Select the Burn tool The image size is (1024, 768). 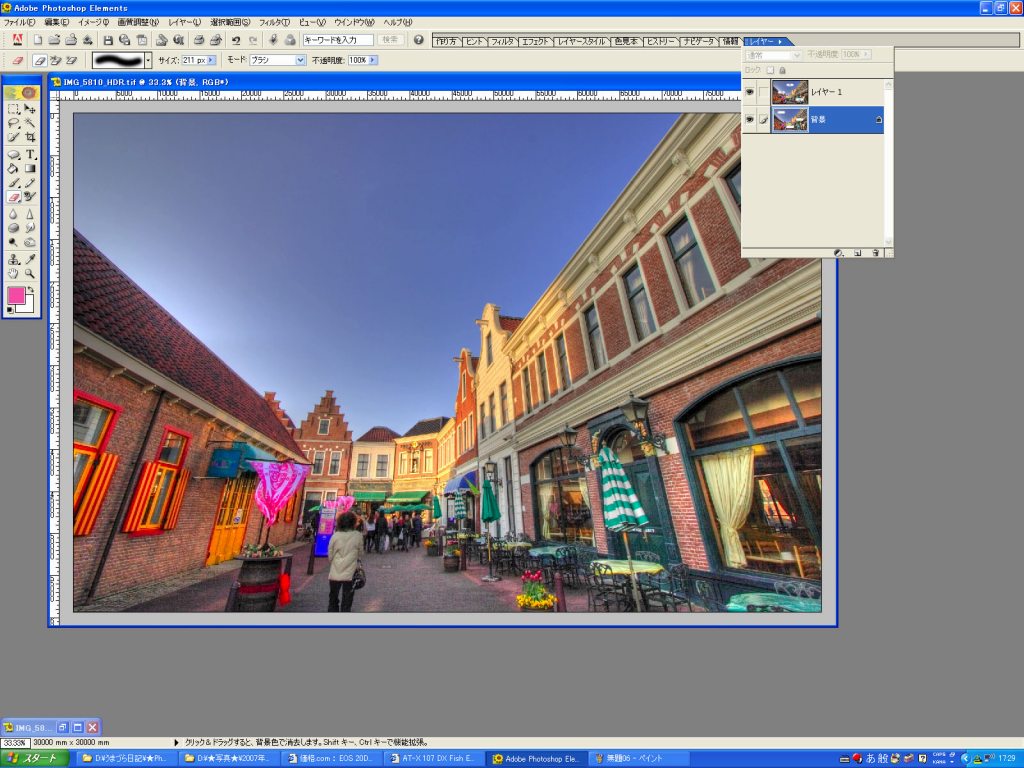click(x=30, y=242)
